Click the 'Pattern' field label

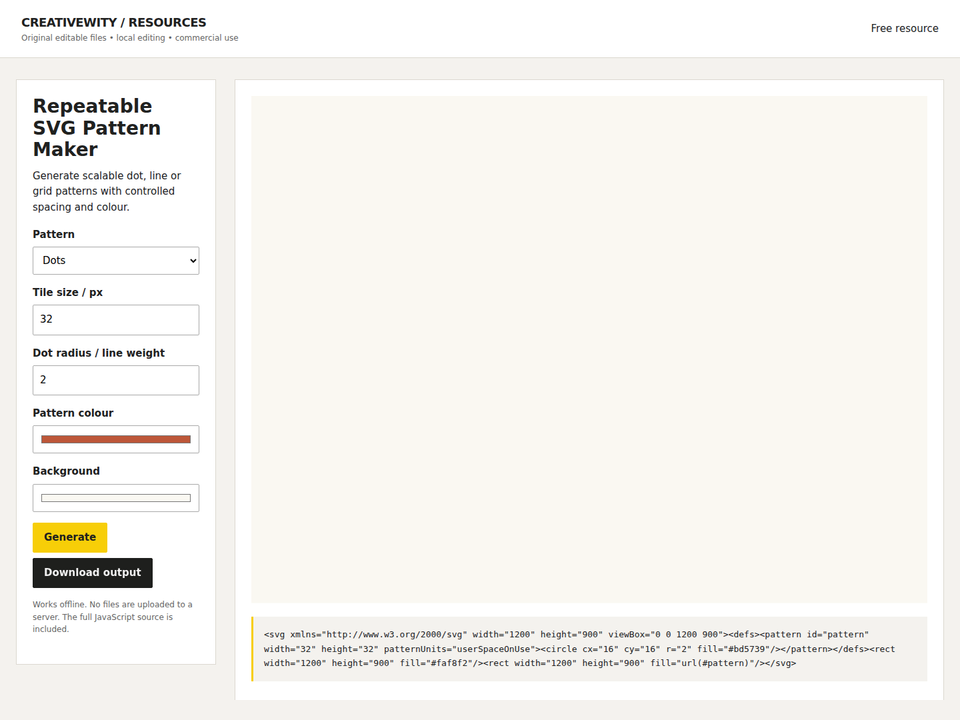[x=53, y=234]
